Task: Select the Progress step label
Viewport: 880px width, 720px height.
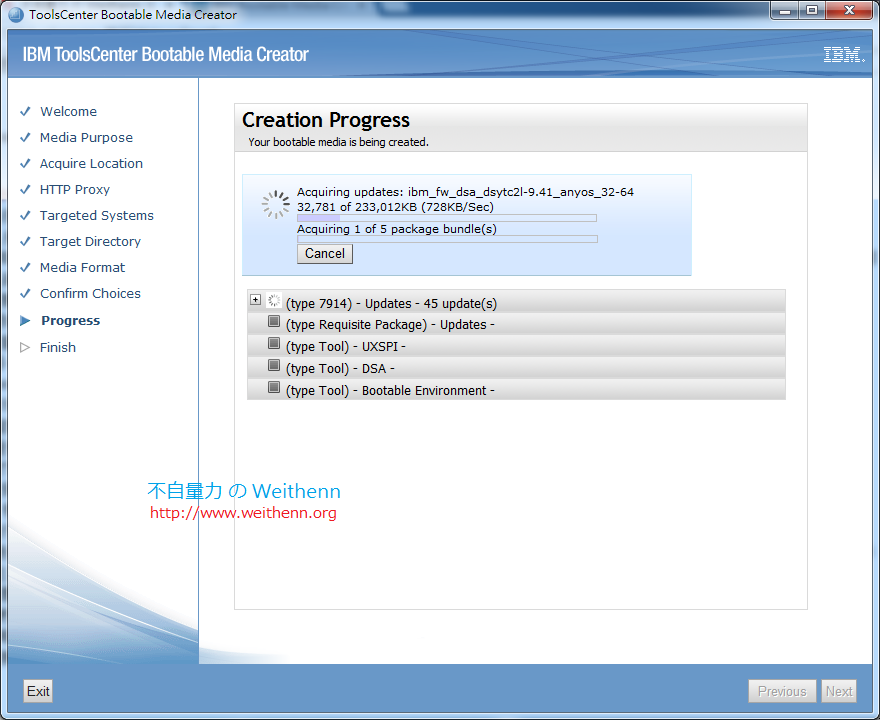Action: [x=71, y=320]
